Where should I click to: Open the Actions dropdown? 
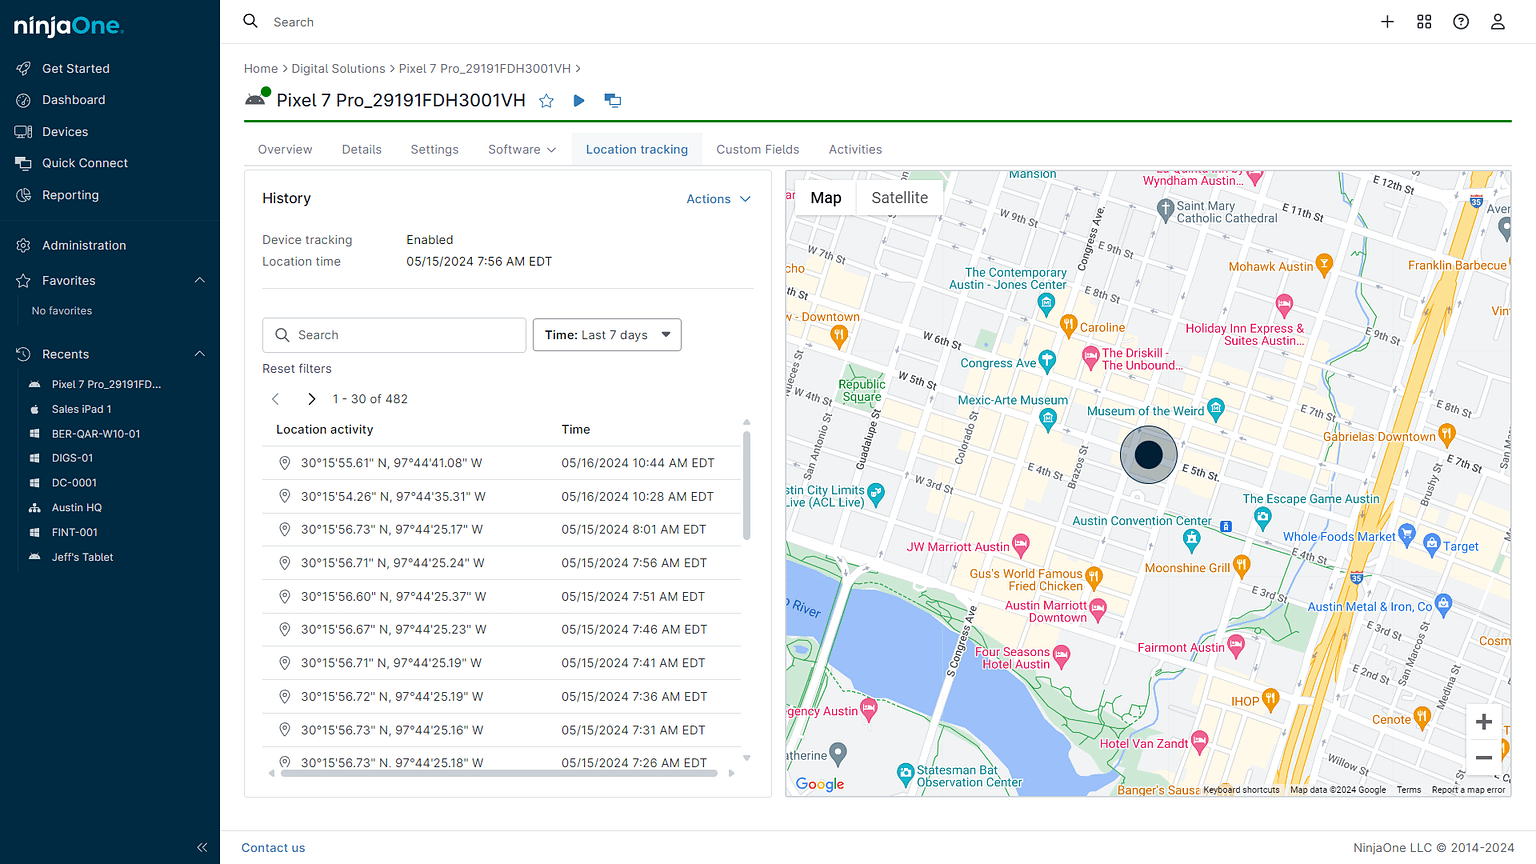point(718,199)
